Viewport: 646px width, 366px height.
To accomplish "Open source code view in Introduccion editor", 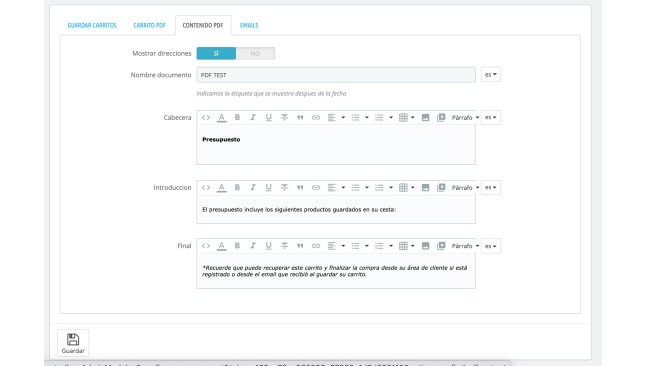I will pyautogui.click(x=206, y=188).
